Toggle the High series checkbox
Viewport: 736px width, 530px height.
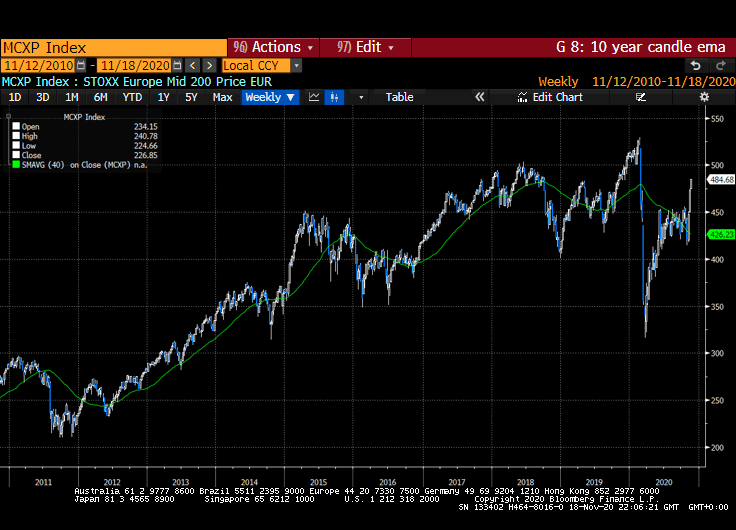point(16,136)
